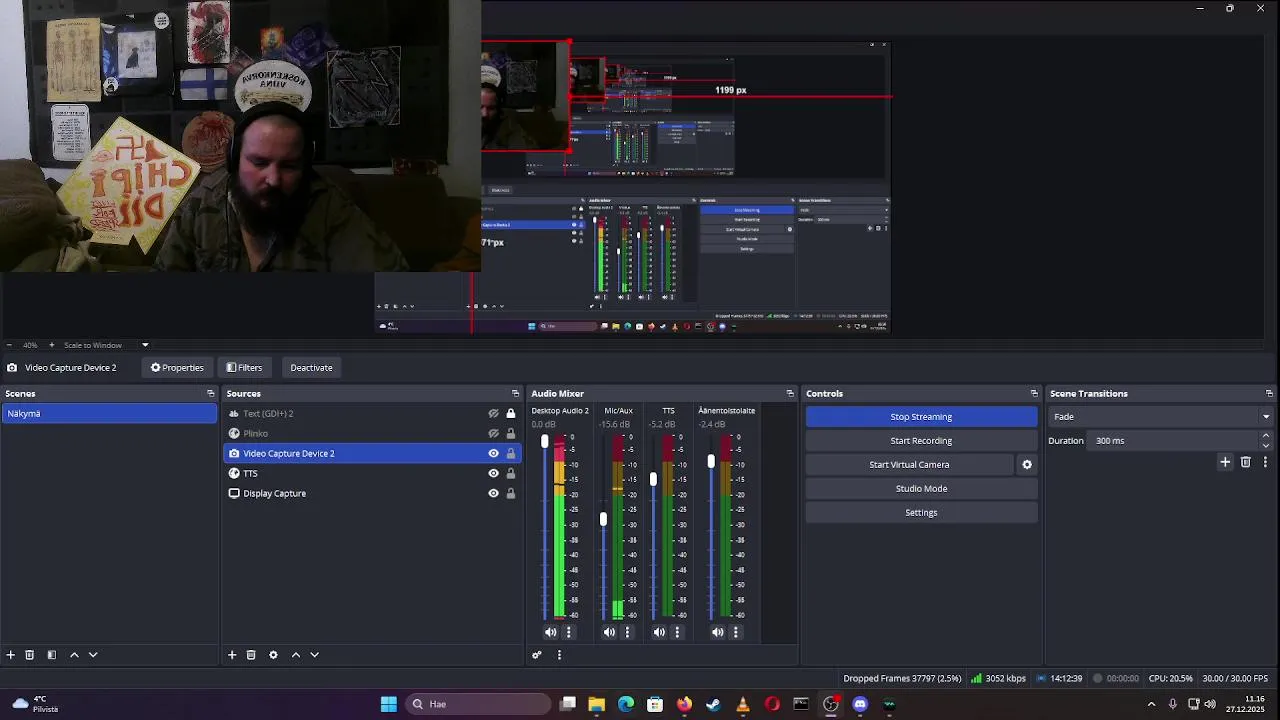Open TTS channel options menu
Image resolution: width=1280 pixels, height=720 pixels.
pos(677,632)
